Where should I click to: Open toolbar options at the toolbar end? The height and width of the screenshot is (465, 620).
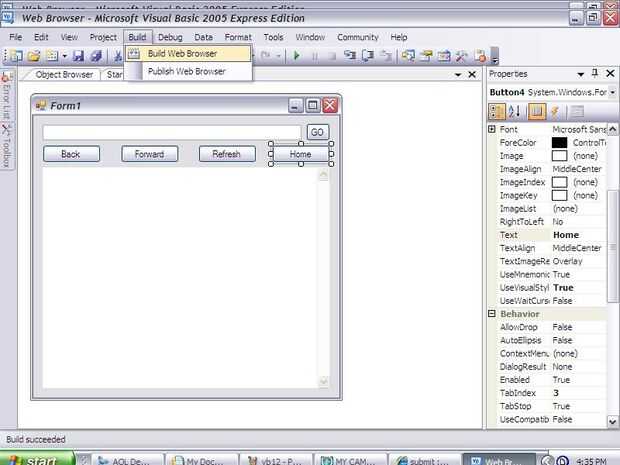click(x=495, y=56)
